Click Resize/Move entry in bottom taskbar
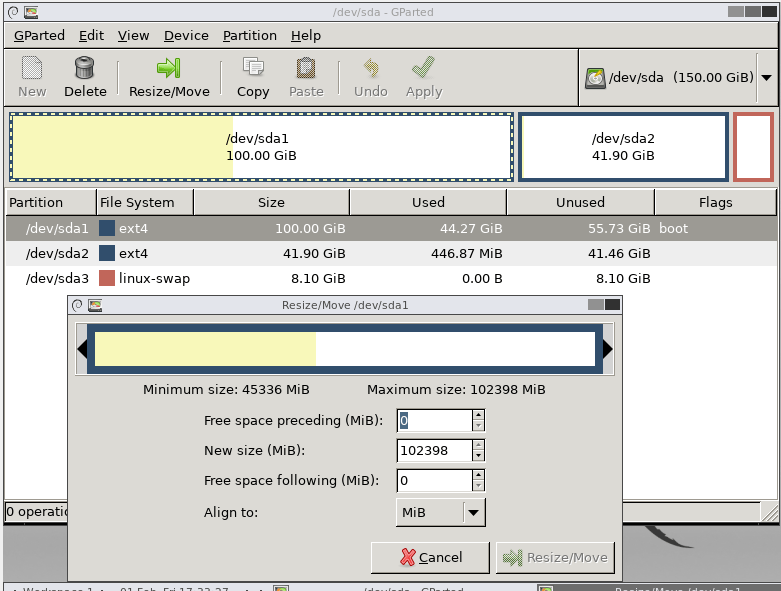781x591 pixels. pos(658,588)
